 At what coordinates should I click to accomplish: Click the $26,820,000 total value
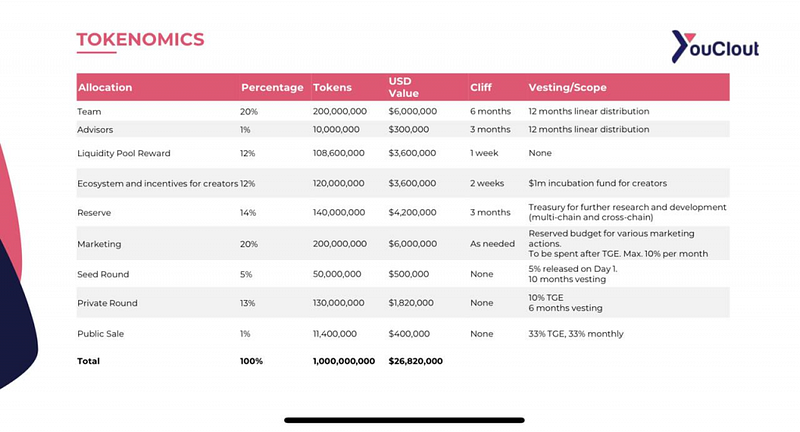tap(415, 361)
